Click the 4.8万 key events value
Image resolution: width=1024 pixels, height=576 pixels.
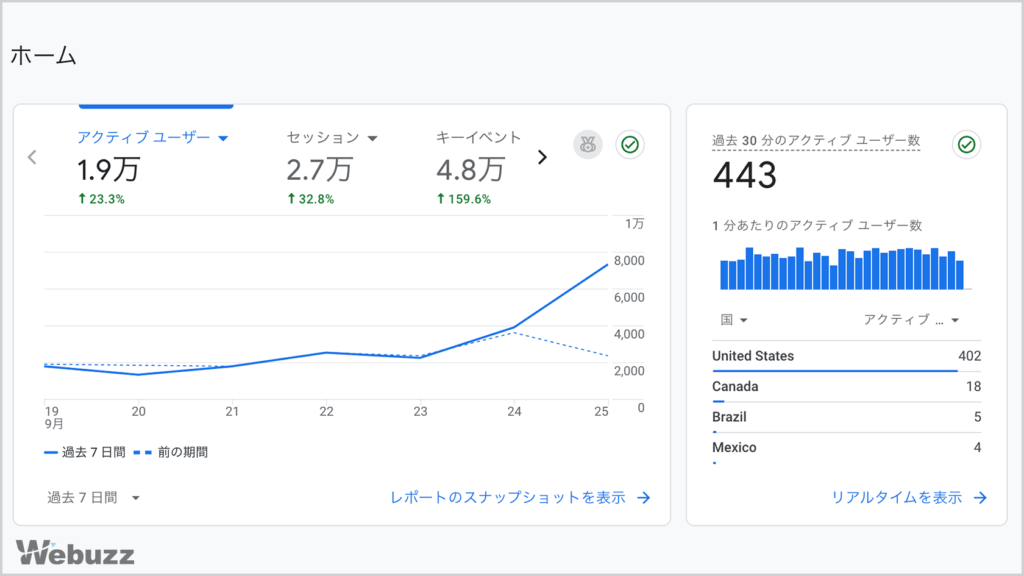pyautogui.click(x=470, y=170)
